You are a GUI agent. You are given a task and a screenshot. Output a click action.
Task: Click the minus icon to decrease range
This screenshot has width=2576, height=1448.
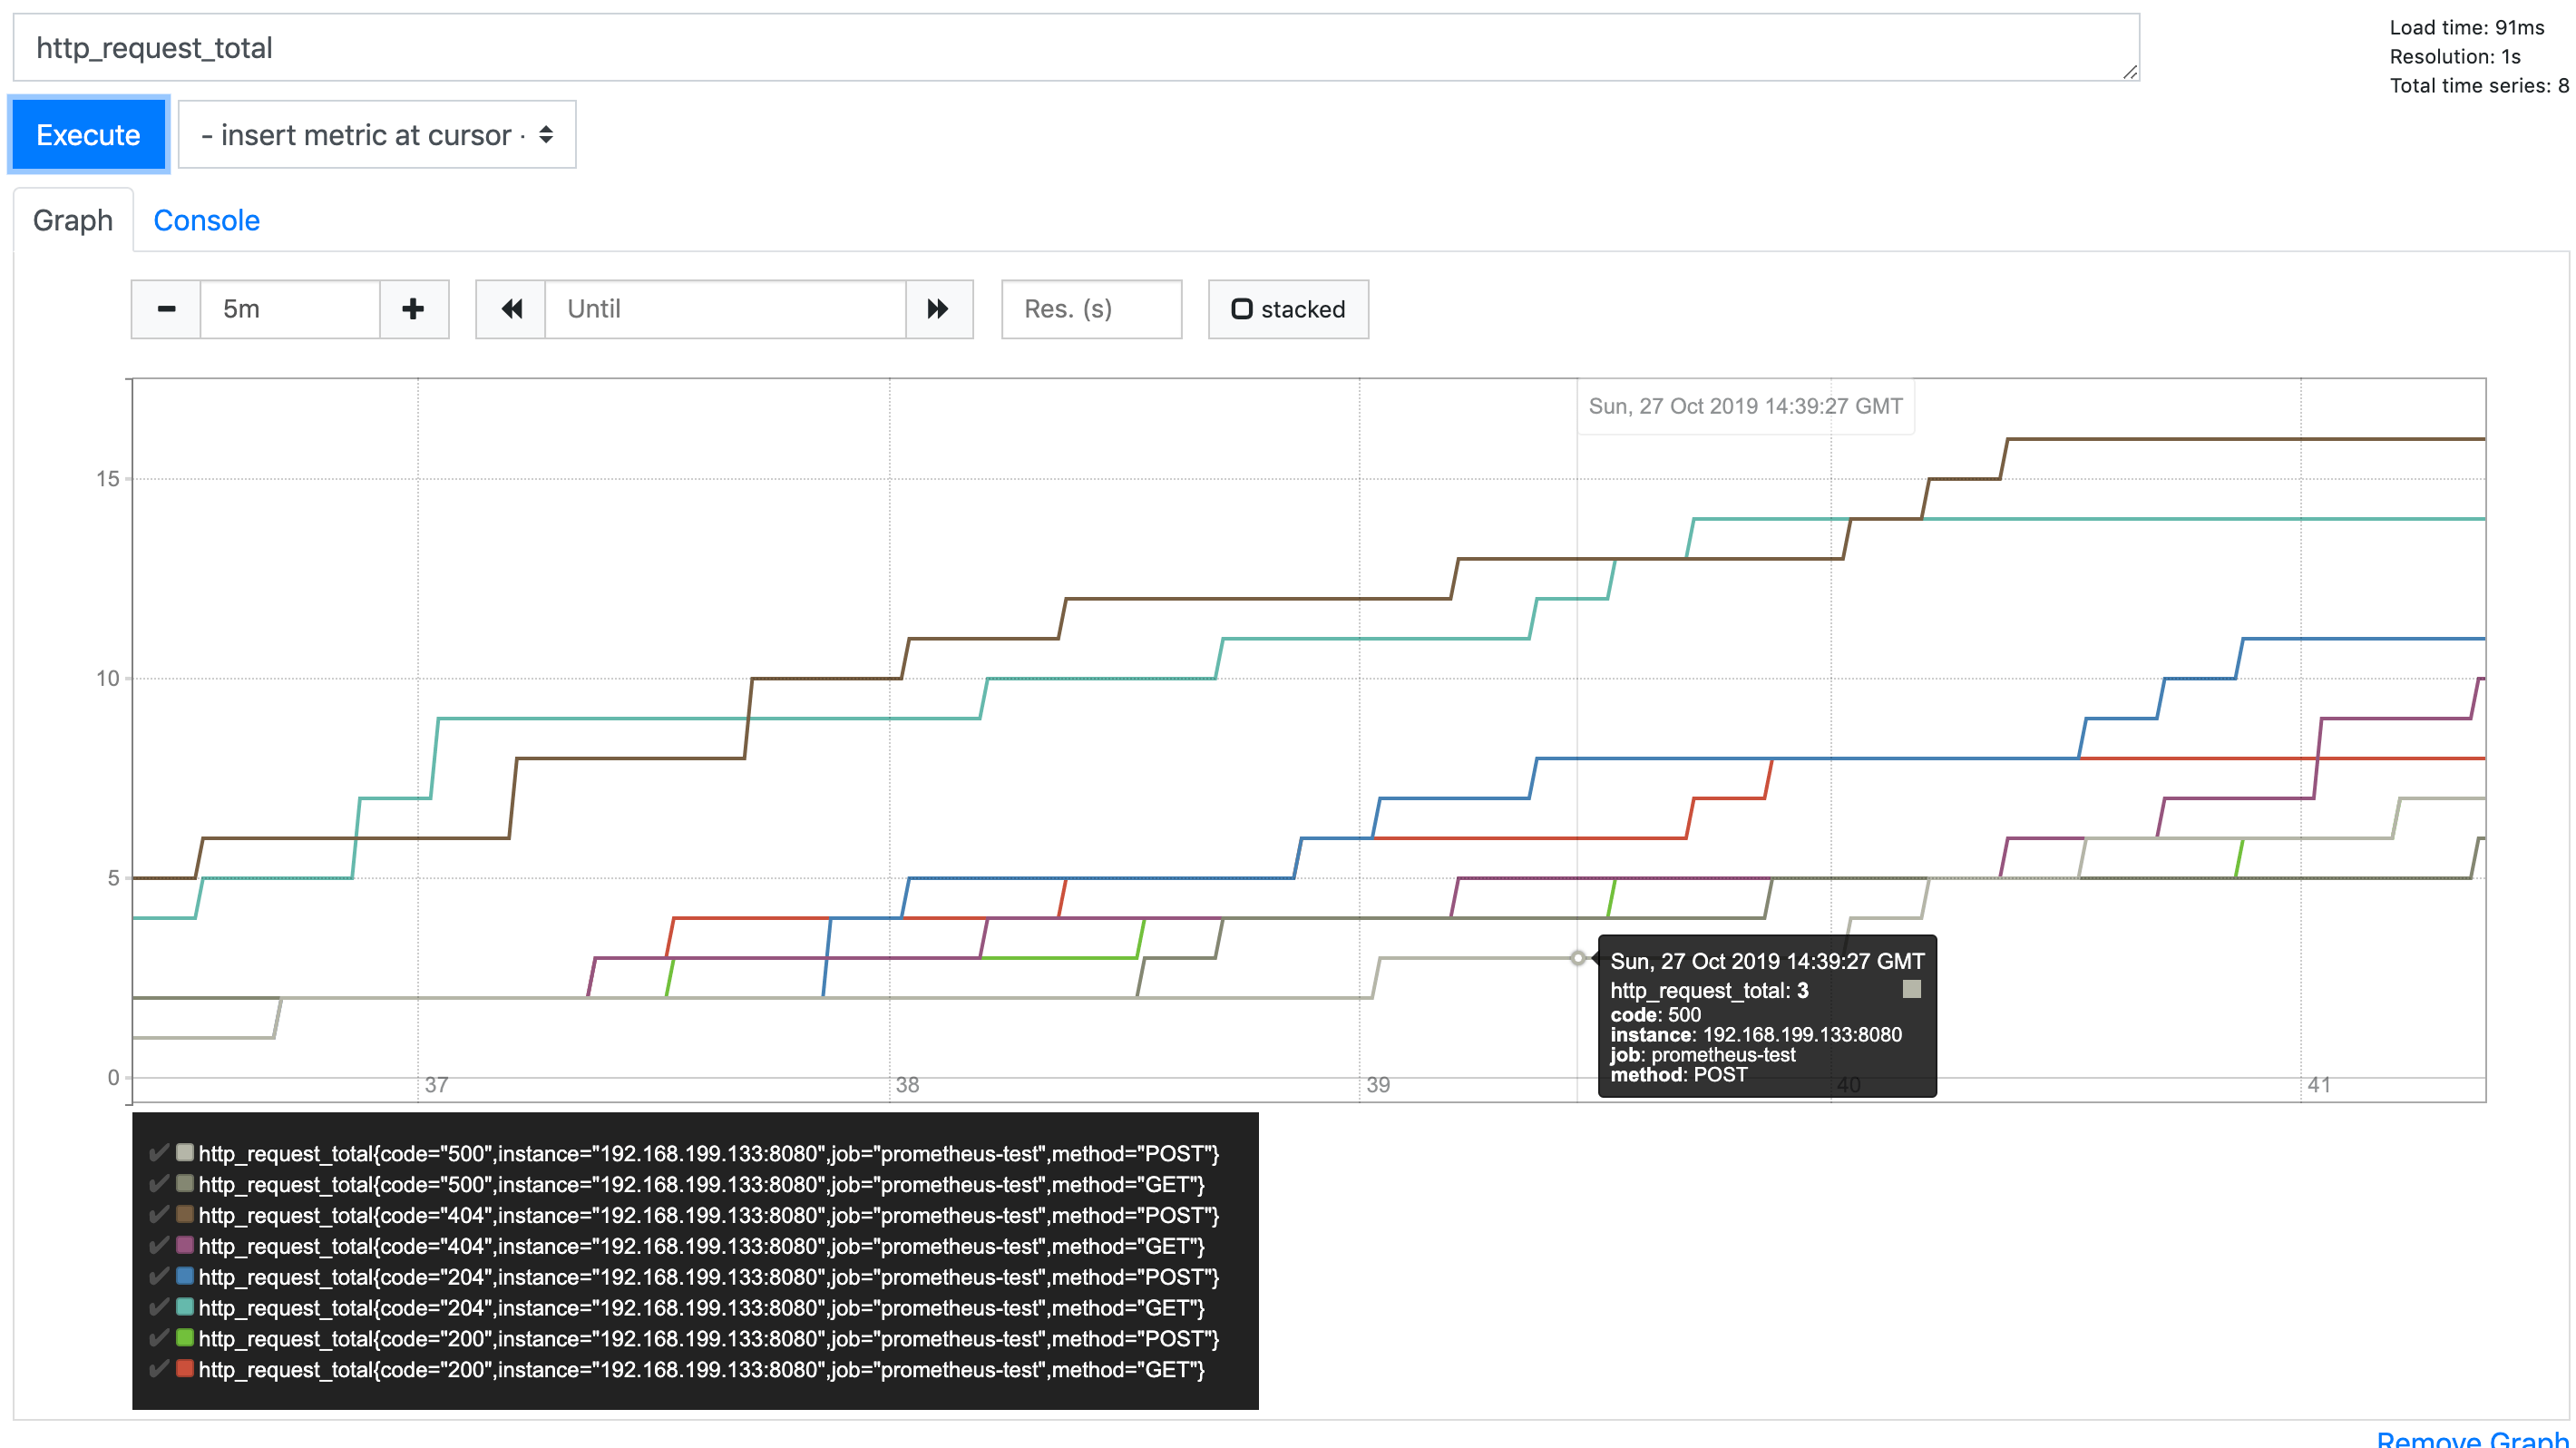166,309
